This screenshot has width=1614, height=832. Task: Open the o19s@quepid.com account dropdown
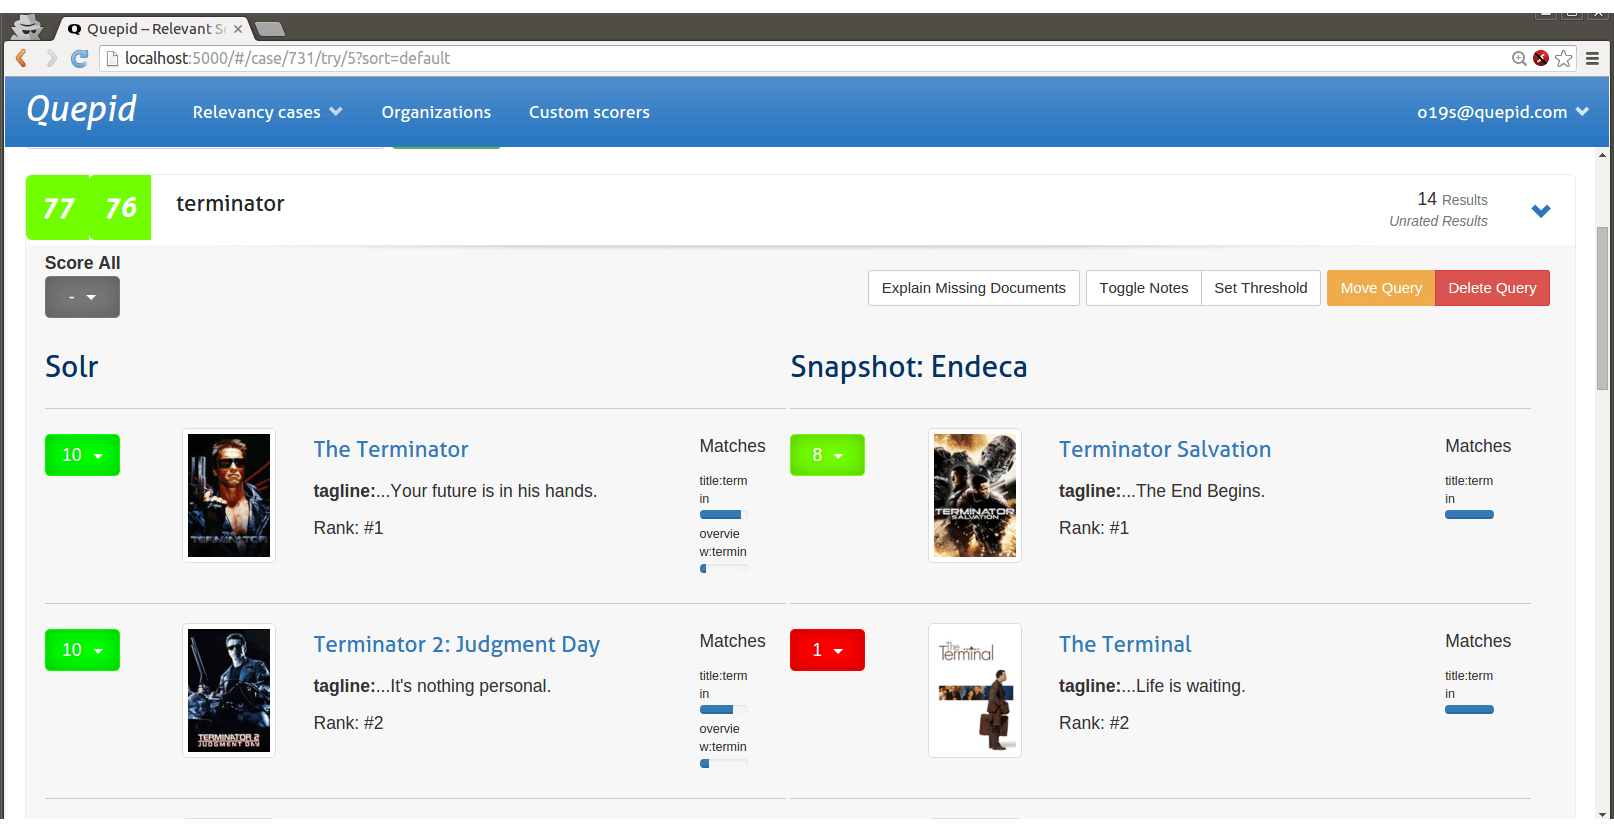[1502, 112]
